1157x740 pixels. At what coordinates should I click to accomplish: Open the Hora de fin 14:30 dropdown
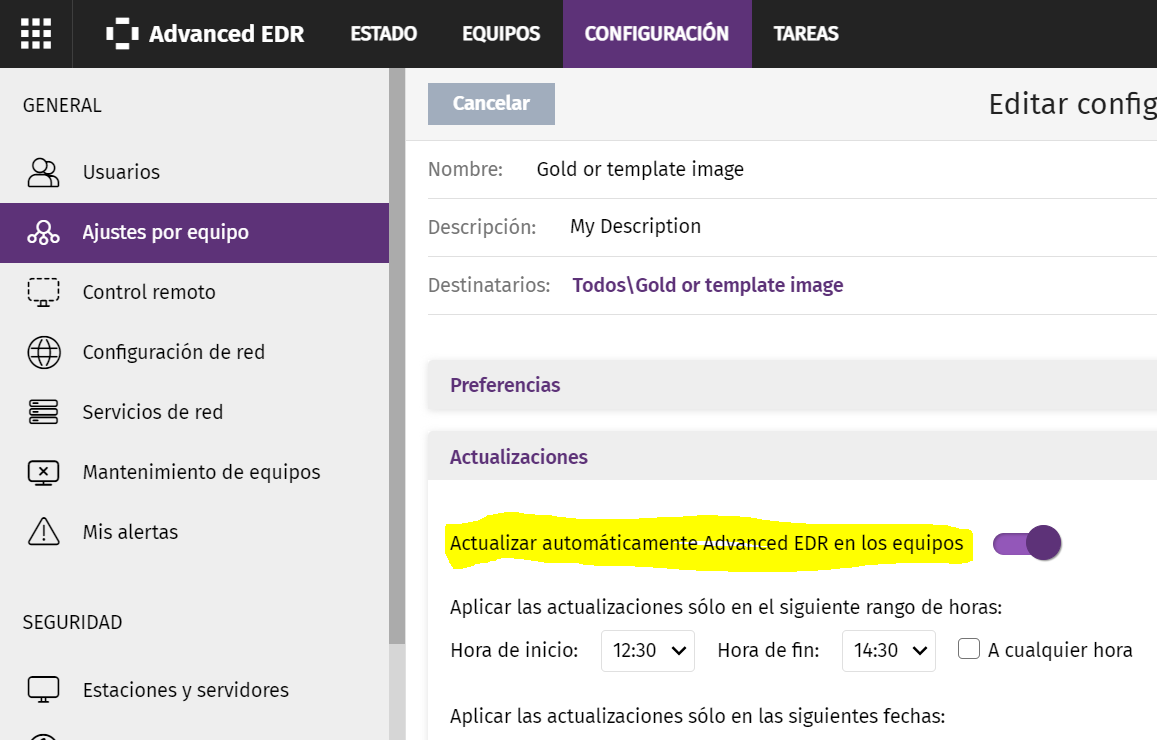tap(888, 651)
